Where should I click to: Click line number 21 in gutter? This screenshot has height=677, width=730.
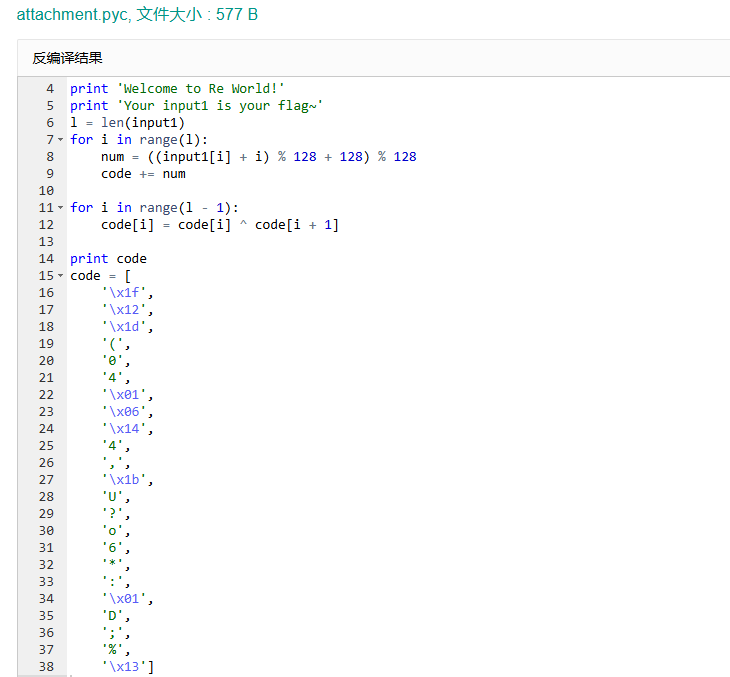coord(46,377)
